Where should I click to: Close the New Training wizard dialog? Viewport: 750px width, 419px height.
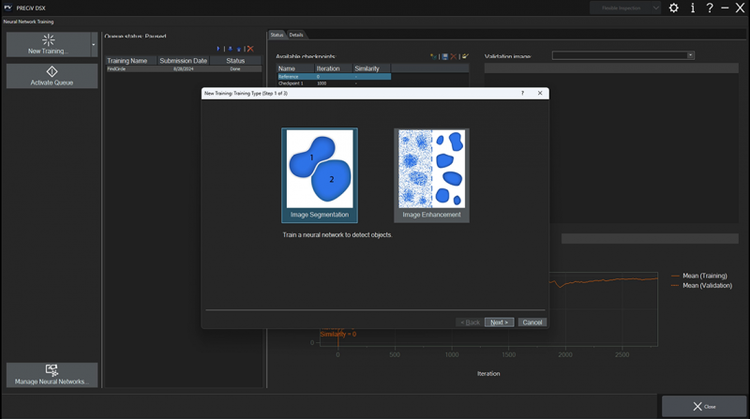(540, 93)
